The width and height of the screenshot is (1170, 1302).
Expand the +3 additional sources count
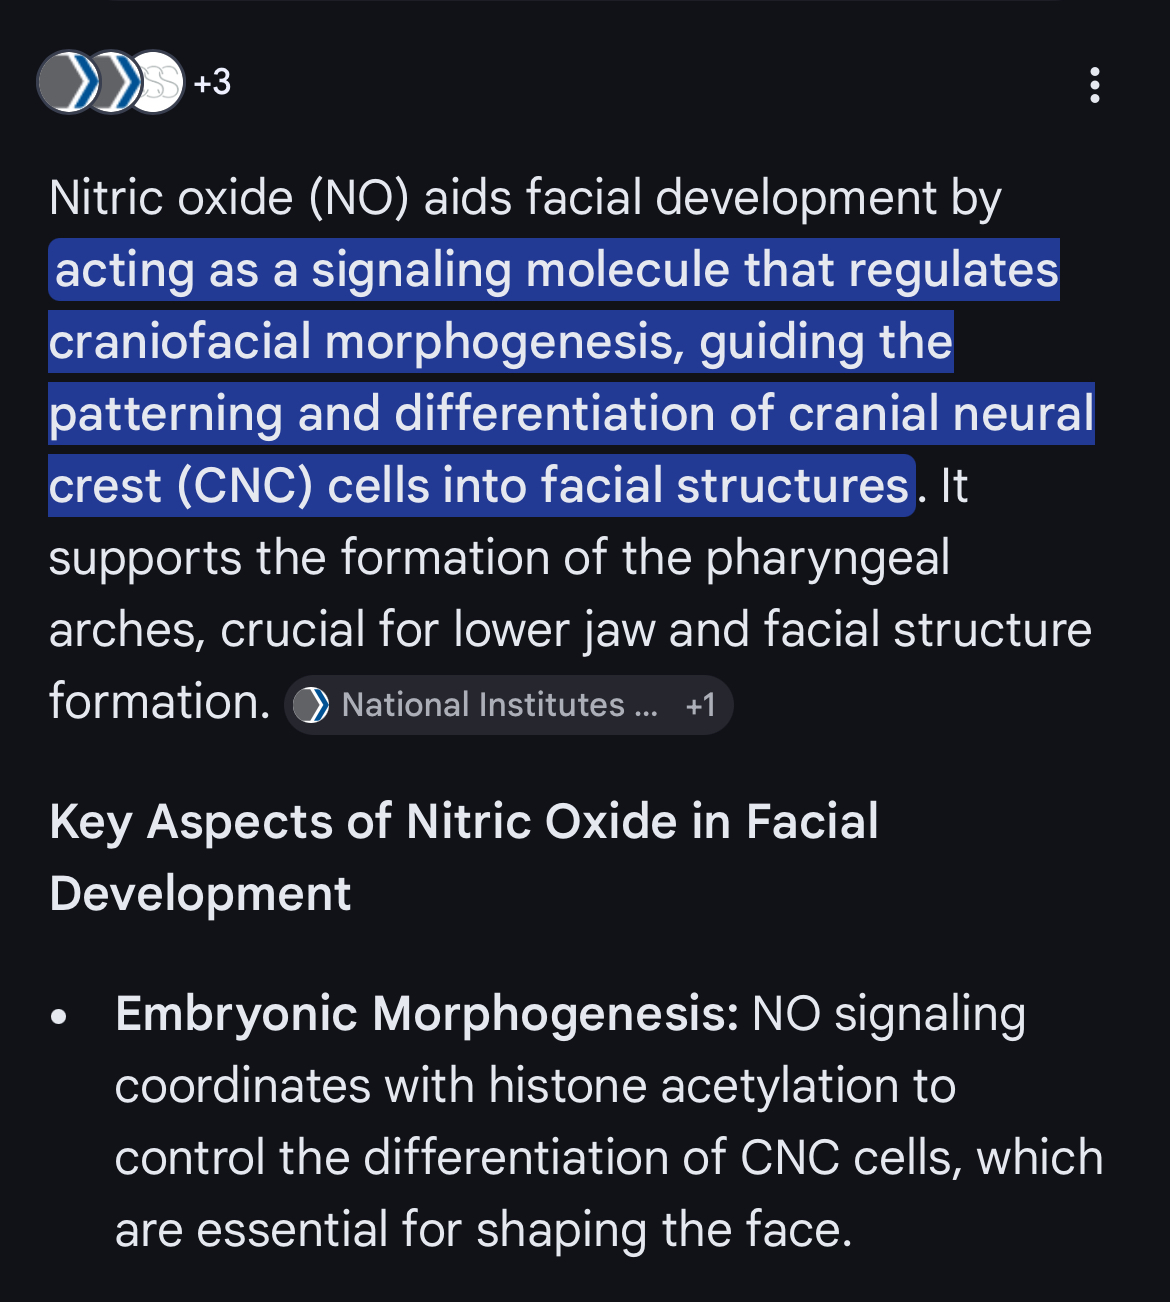click(212, 82)
